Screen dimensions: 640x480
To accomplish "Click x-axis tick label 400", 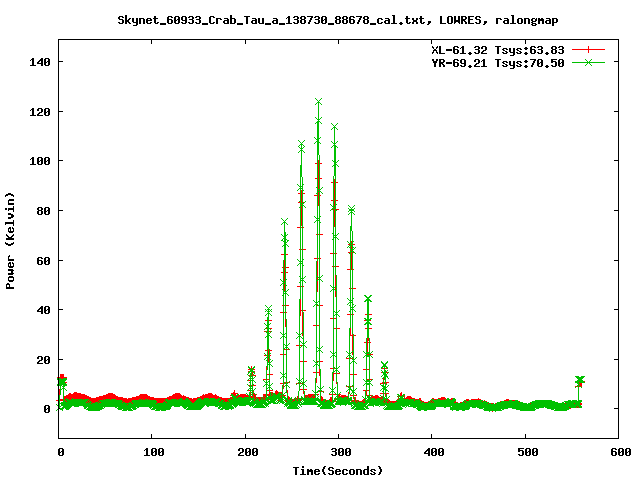I will pos(434,452).
